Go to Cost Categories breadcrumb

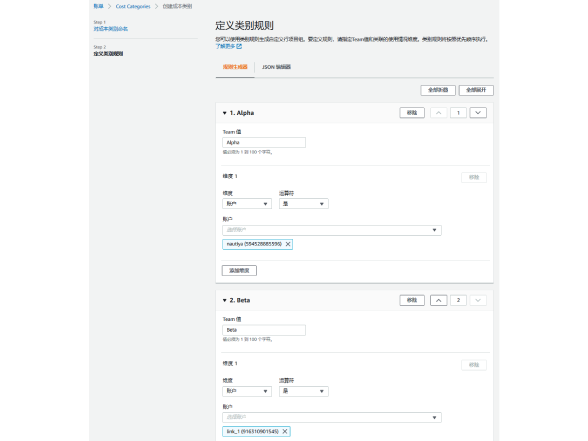click(133, 6)
